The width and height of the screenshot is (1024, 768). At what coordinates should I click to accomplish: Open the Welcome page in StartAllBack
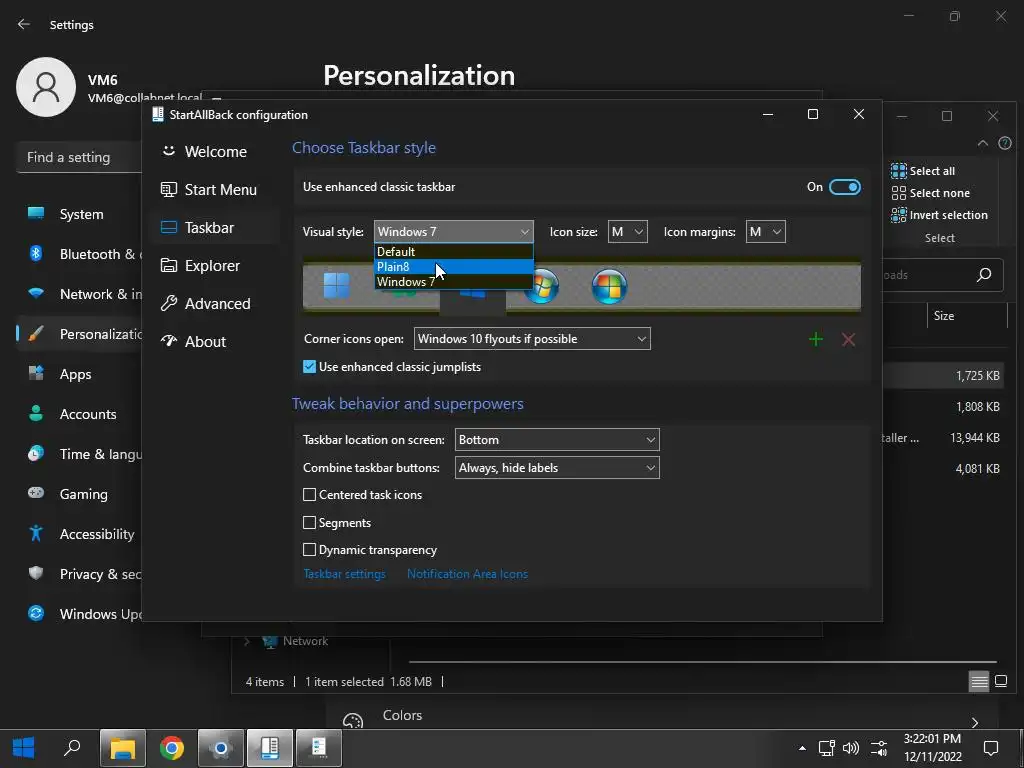pyautogui.click(x=204, y=152)
